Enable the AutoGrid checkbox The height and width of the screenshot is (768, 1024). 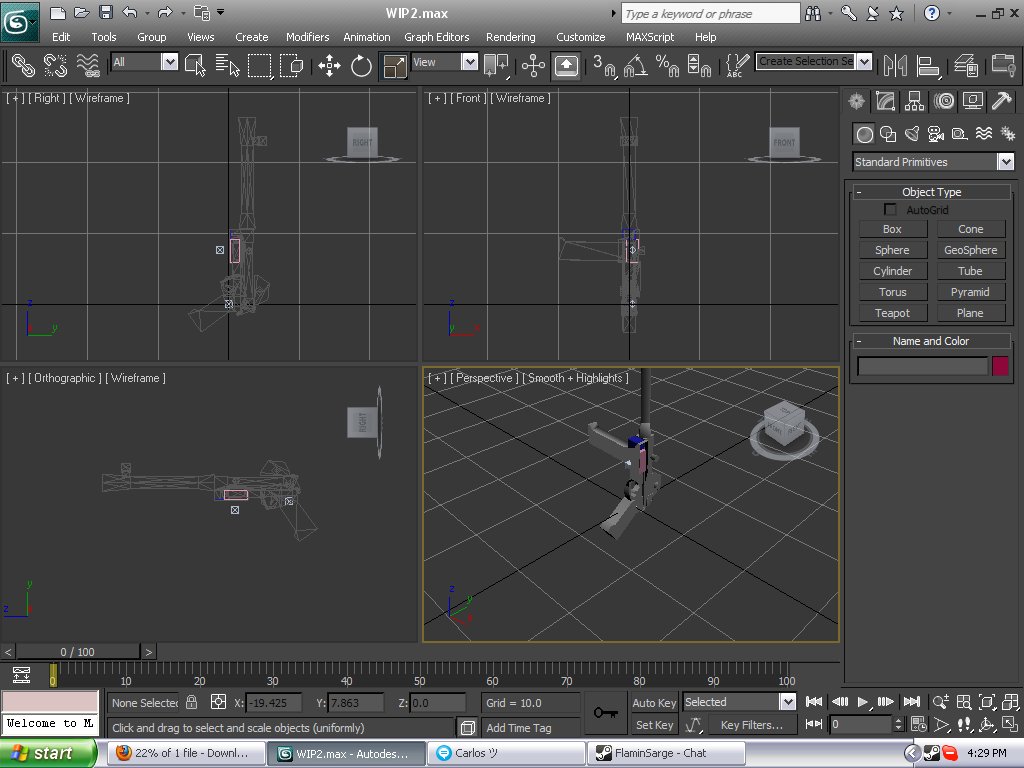click(890, 210)
